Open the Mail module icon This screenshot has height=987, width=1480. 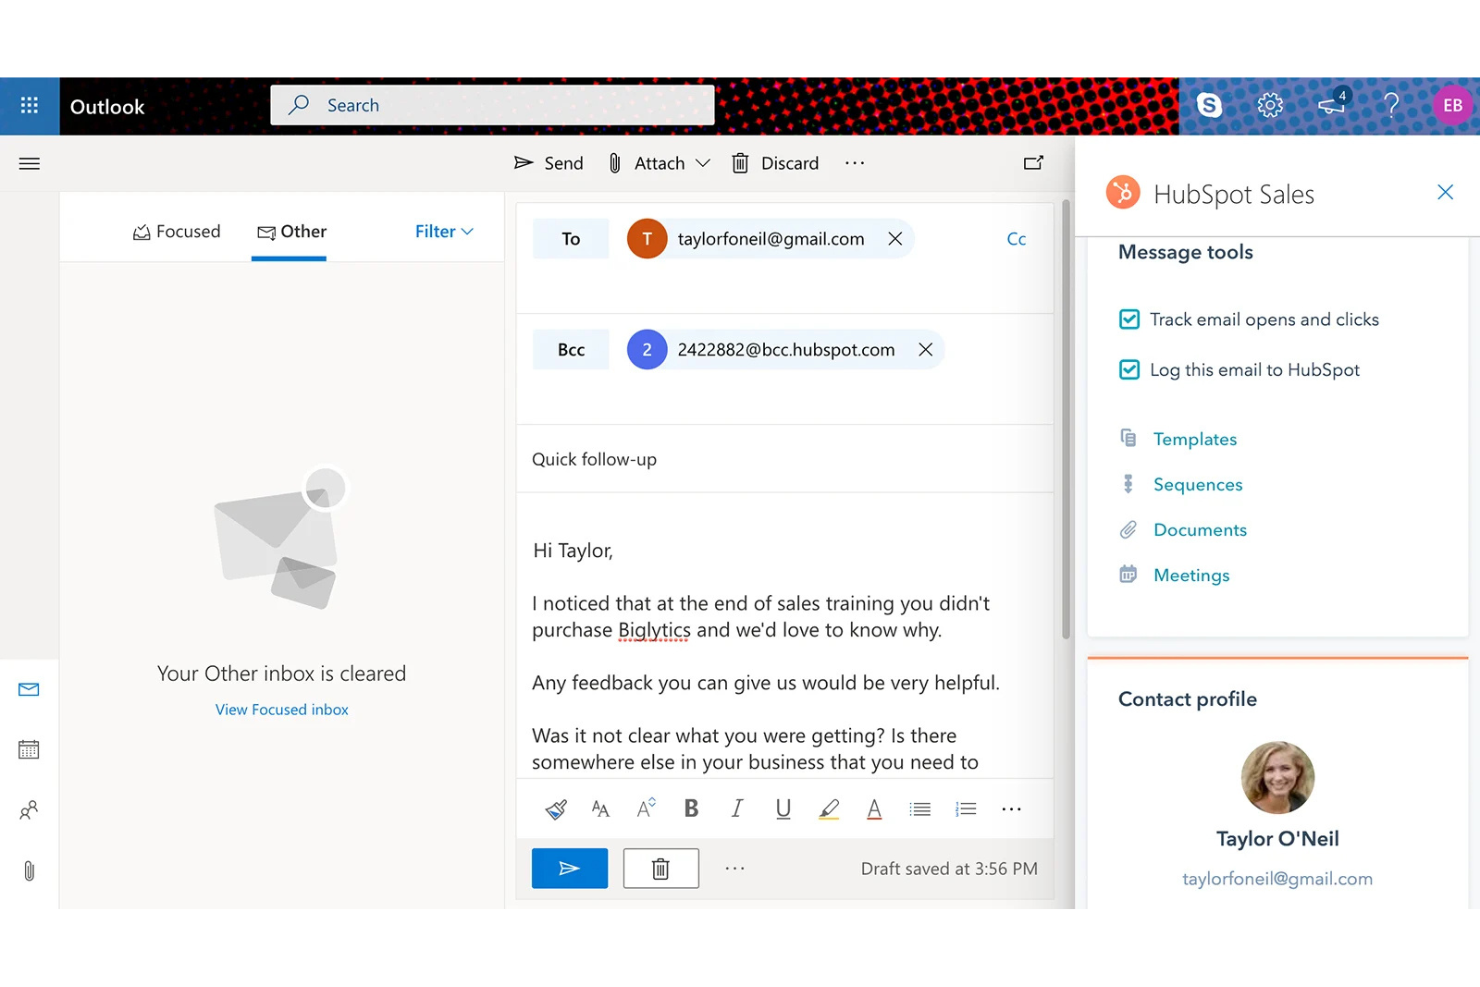[29, 689]
